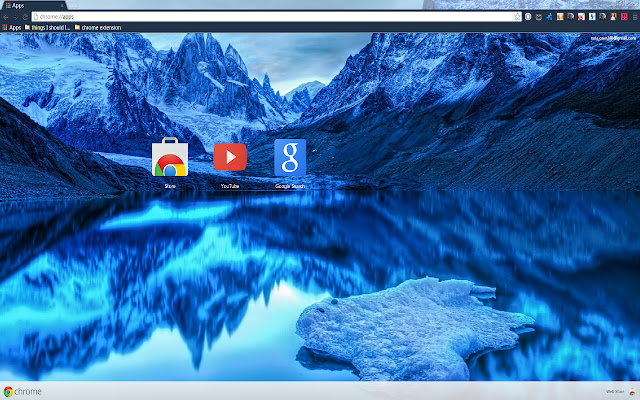Open a new tab next to Apps
This screenshot has width=640, height=400.
pyautogui.click(x=73, y=6)
